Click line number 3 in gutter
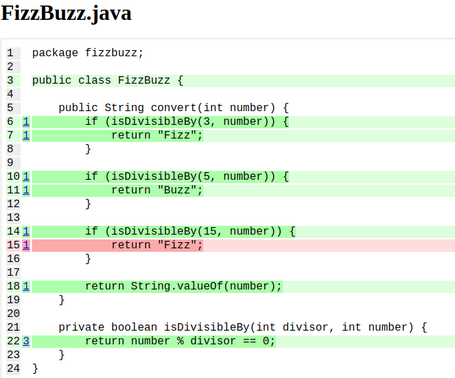Screen dimensions: 455x378 (x=10, y=80)
